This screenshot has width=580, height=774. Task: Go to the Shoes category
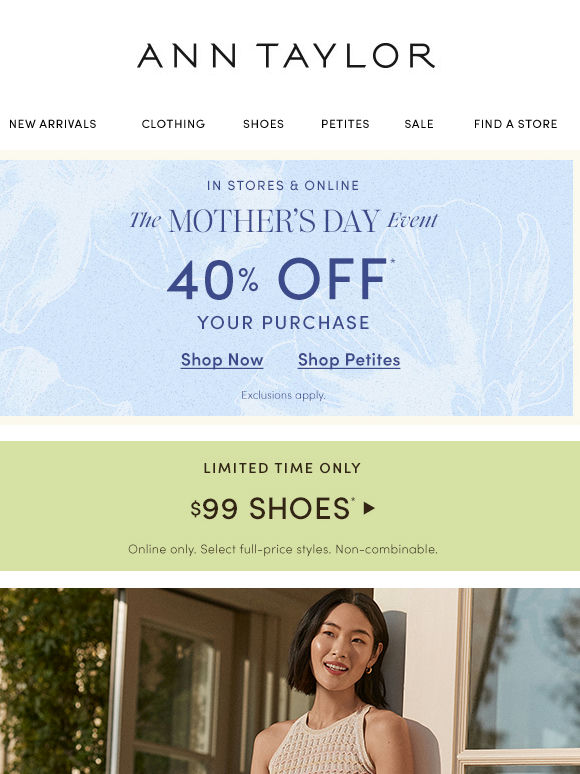click(x=264, y=124)
